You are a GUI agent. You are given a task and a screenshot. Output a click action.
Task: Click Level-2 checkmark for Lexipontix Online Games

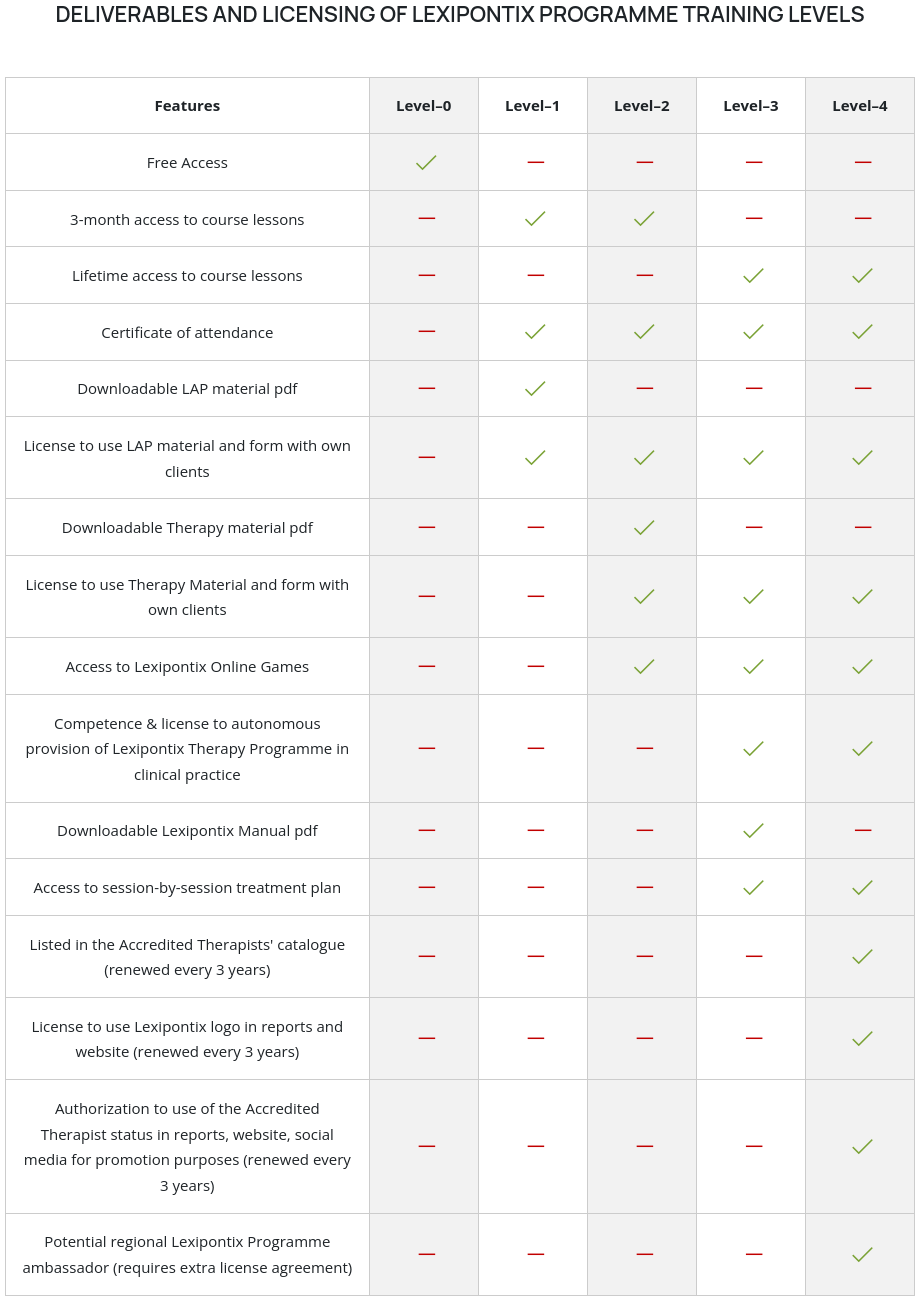click(644, 666)
